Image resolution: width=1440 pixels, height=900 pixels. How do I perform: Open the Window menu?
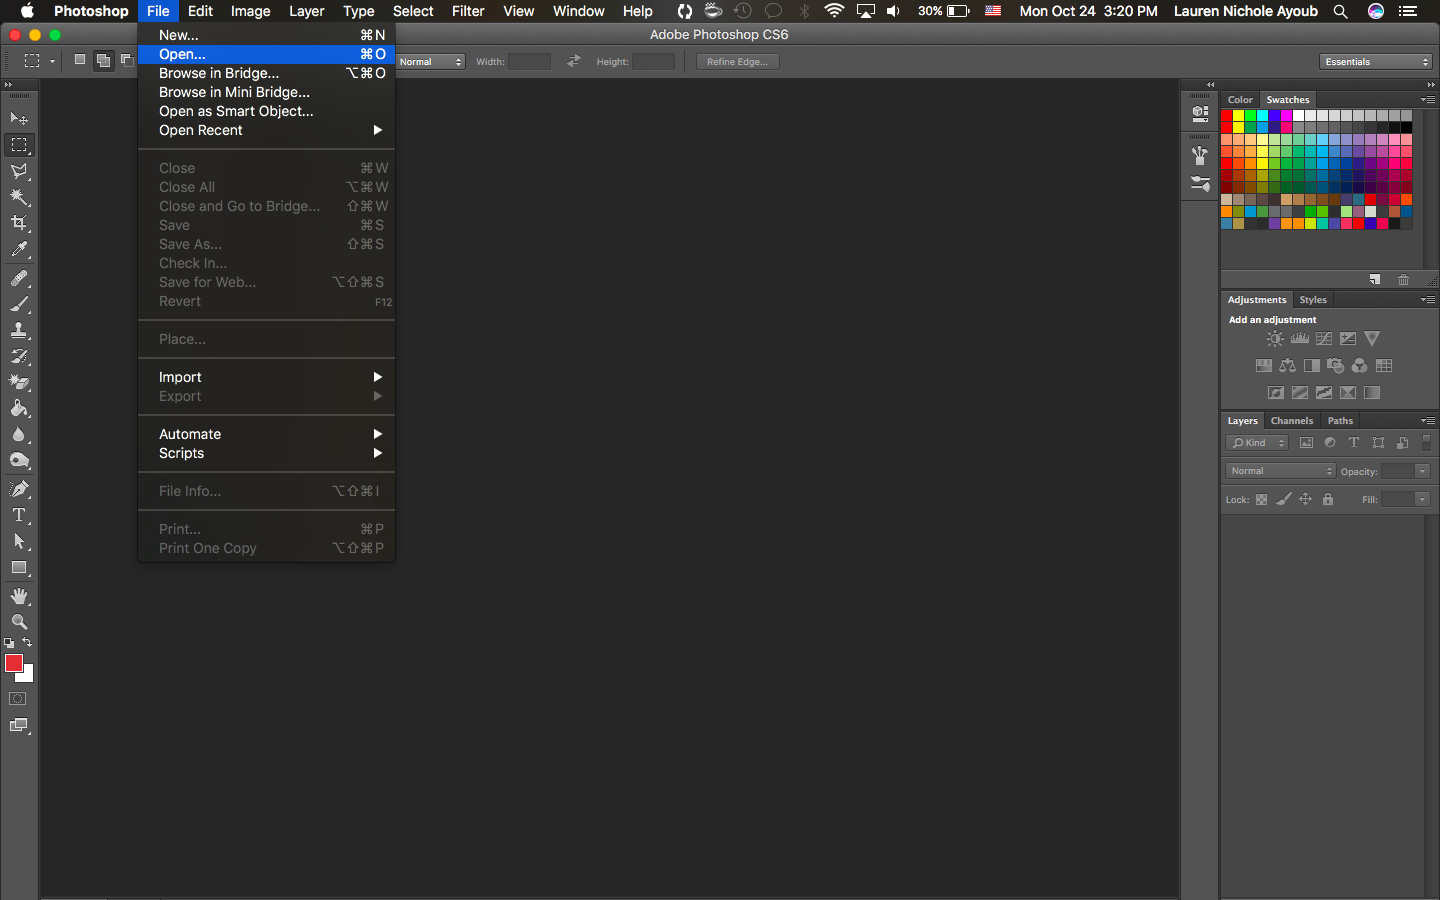(578, 11)
